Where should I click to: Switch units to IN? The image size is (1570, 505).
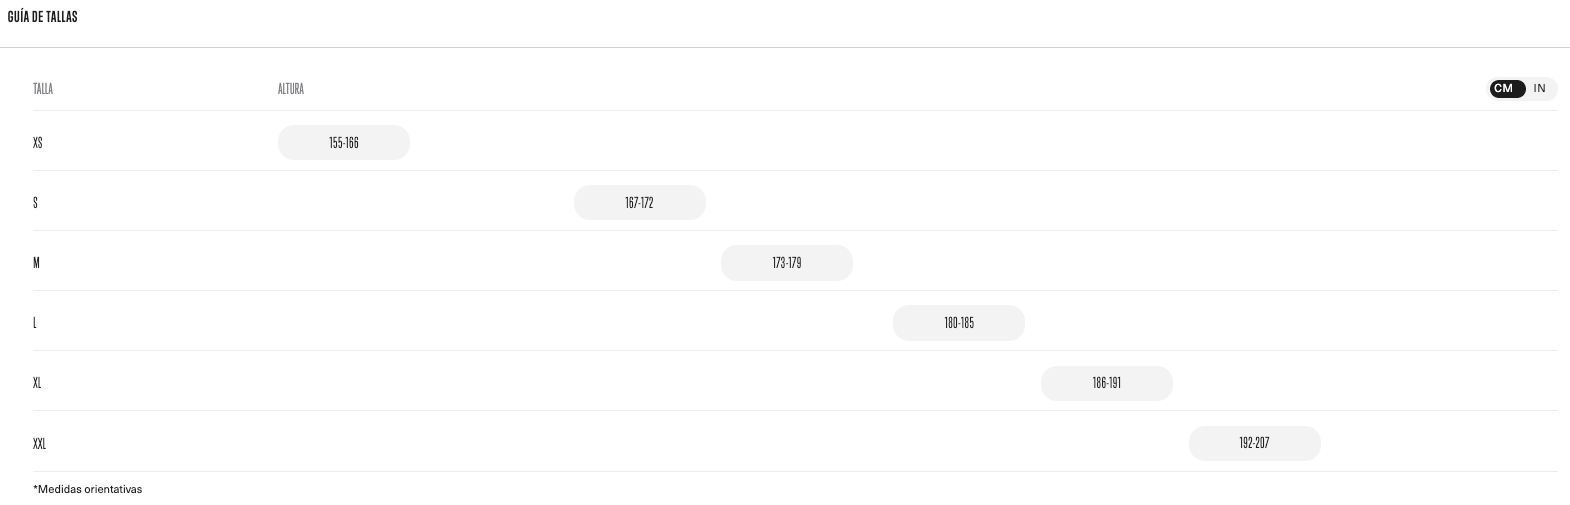point(1540,89)
